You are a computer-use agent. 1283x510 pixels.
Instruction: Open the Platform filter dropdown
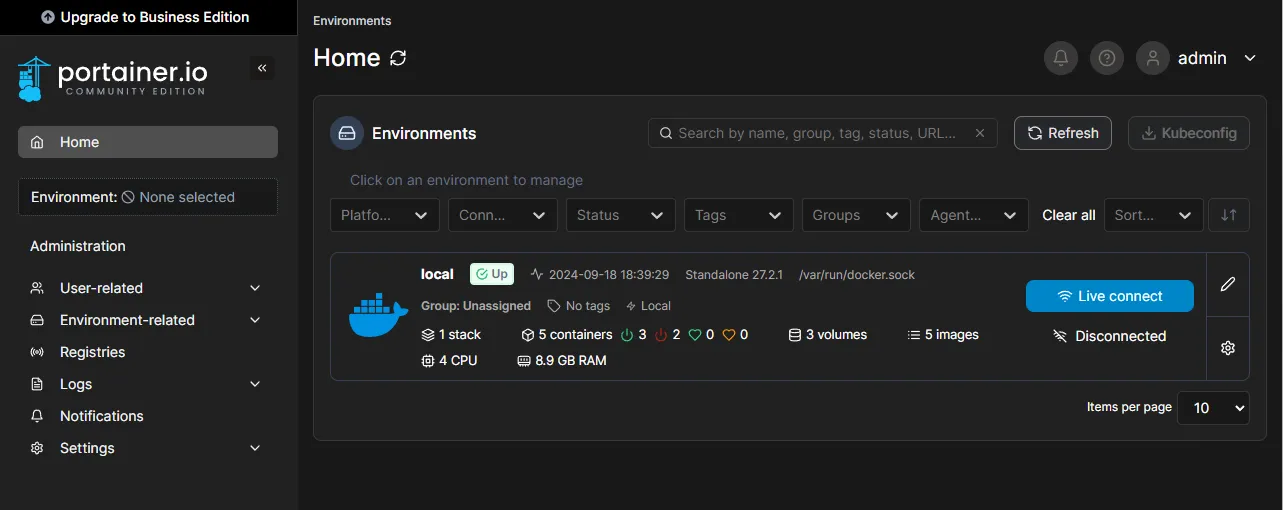coord(385,215)
